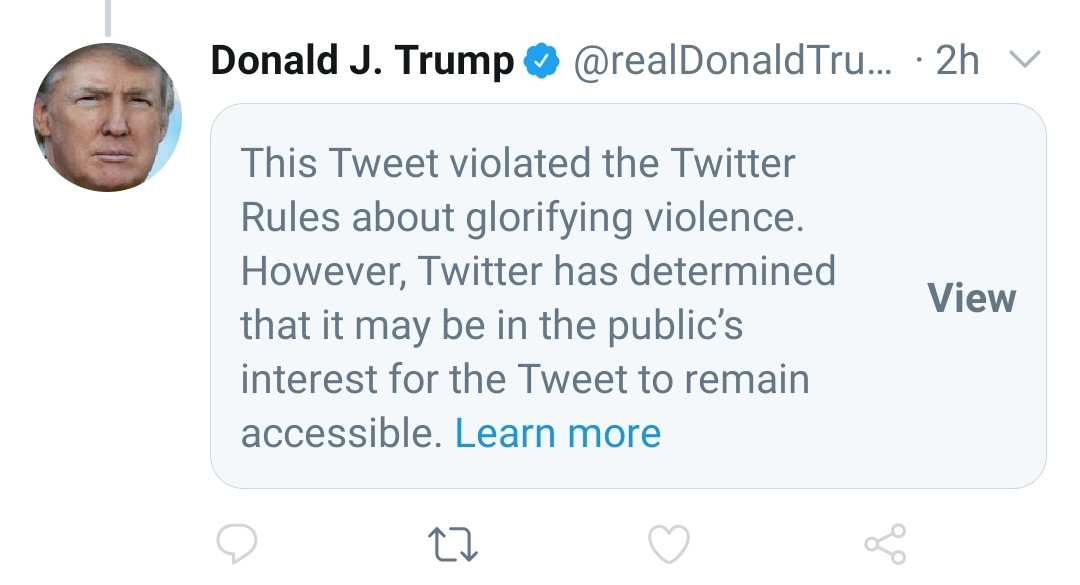Tap the 'that it may be in the public's' line
The height and width of the screenshot is (585, 1080).
click(x=492, y=326)
